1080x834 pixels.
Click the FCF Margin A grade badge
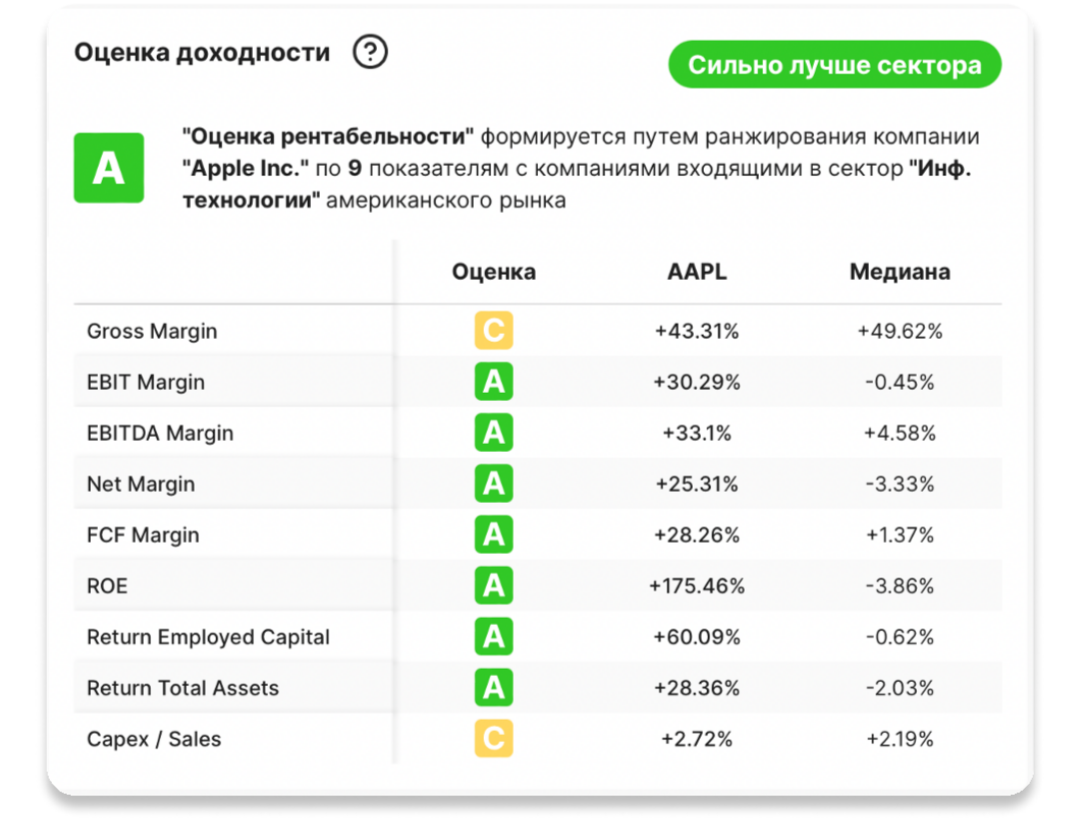(494, 535)
